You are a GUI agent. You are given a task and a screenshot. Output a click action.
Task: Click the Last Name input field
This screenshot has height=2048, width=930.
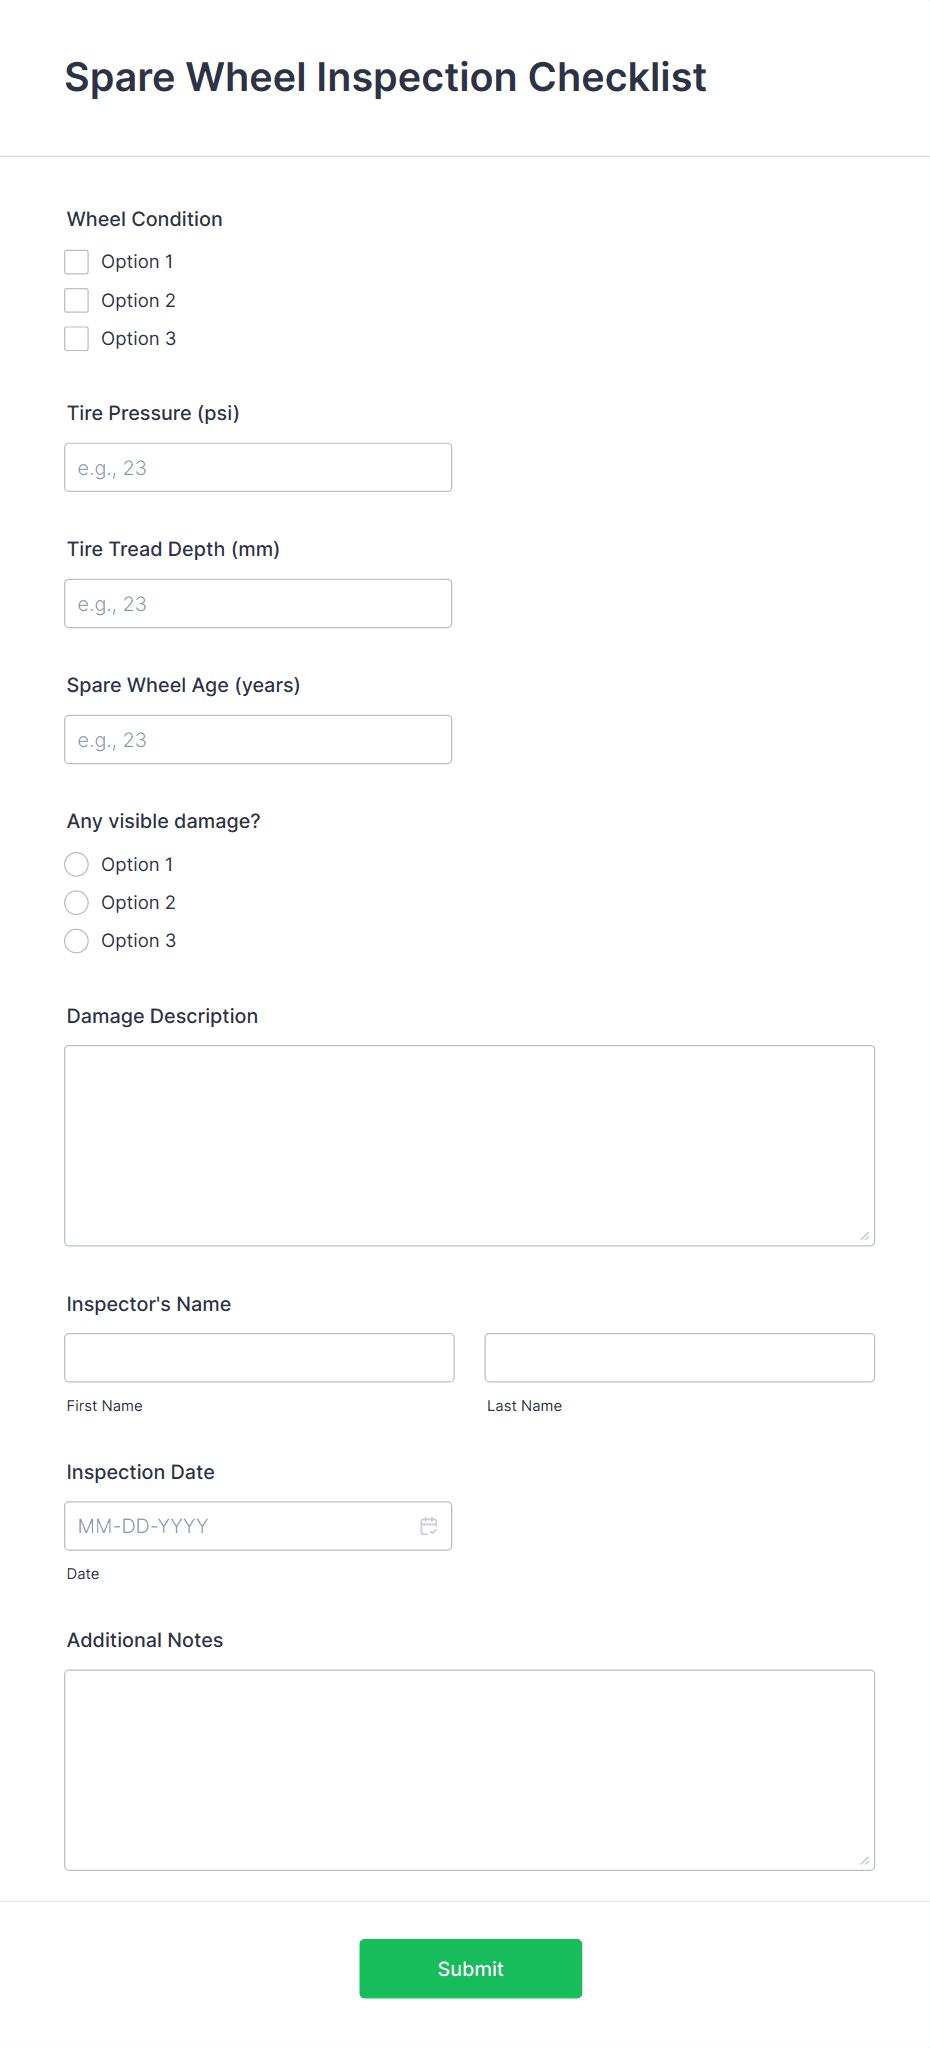click(679, 1357)
